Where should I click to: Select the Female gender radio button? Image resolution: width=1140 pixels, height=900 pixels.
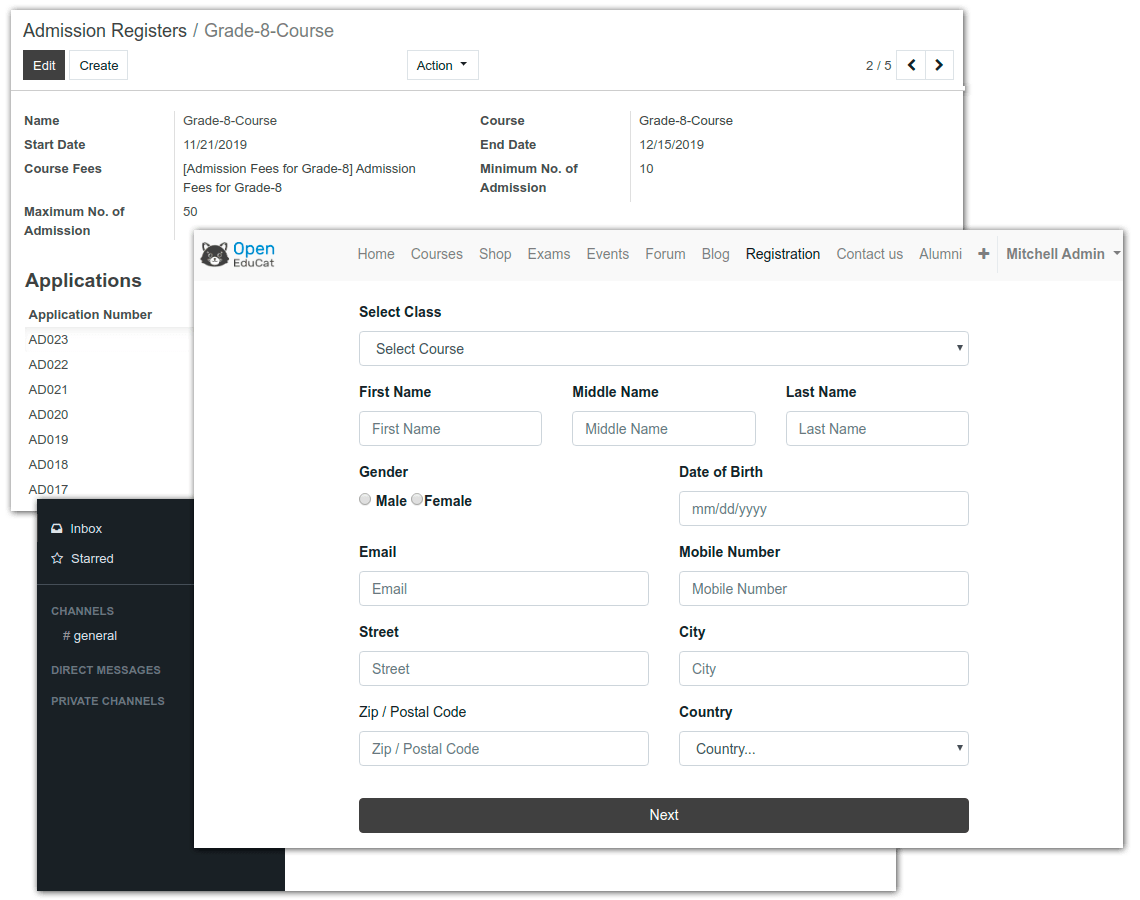click(416, 498)
